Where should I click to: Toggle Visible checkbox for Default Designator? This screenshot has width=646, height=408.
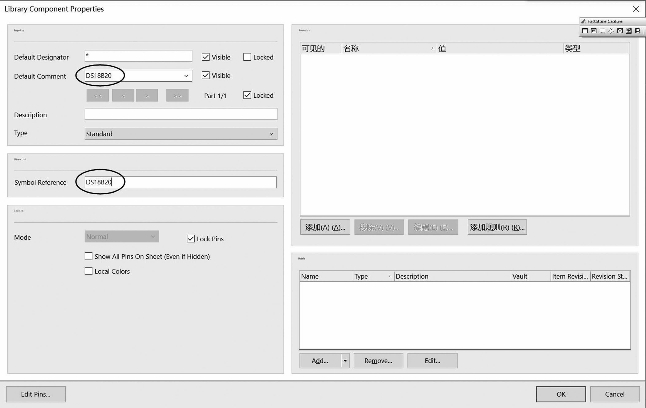[206, 57]
